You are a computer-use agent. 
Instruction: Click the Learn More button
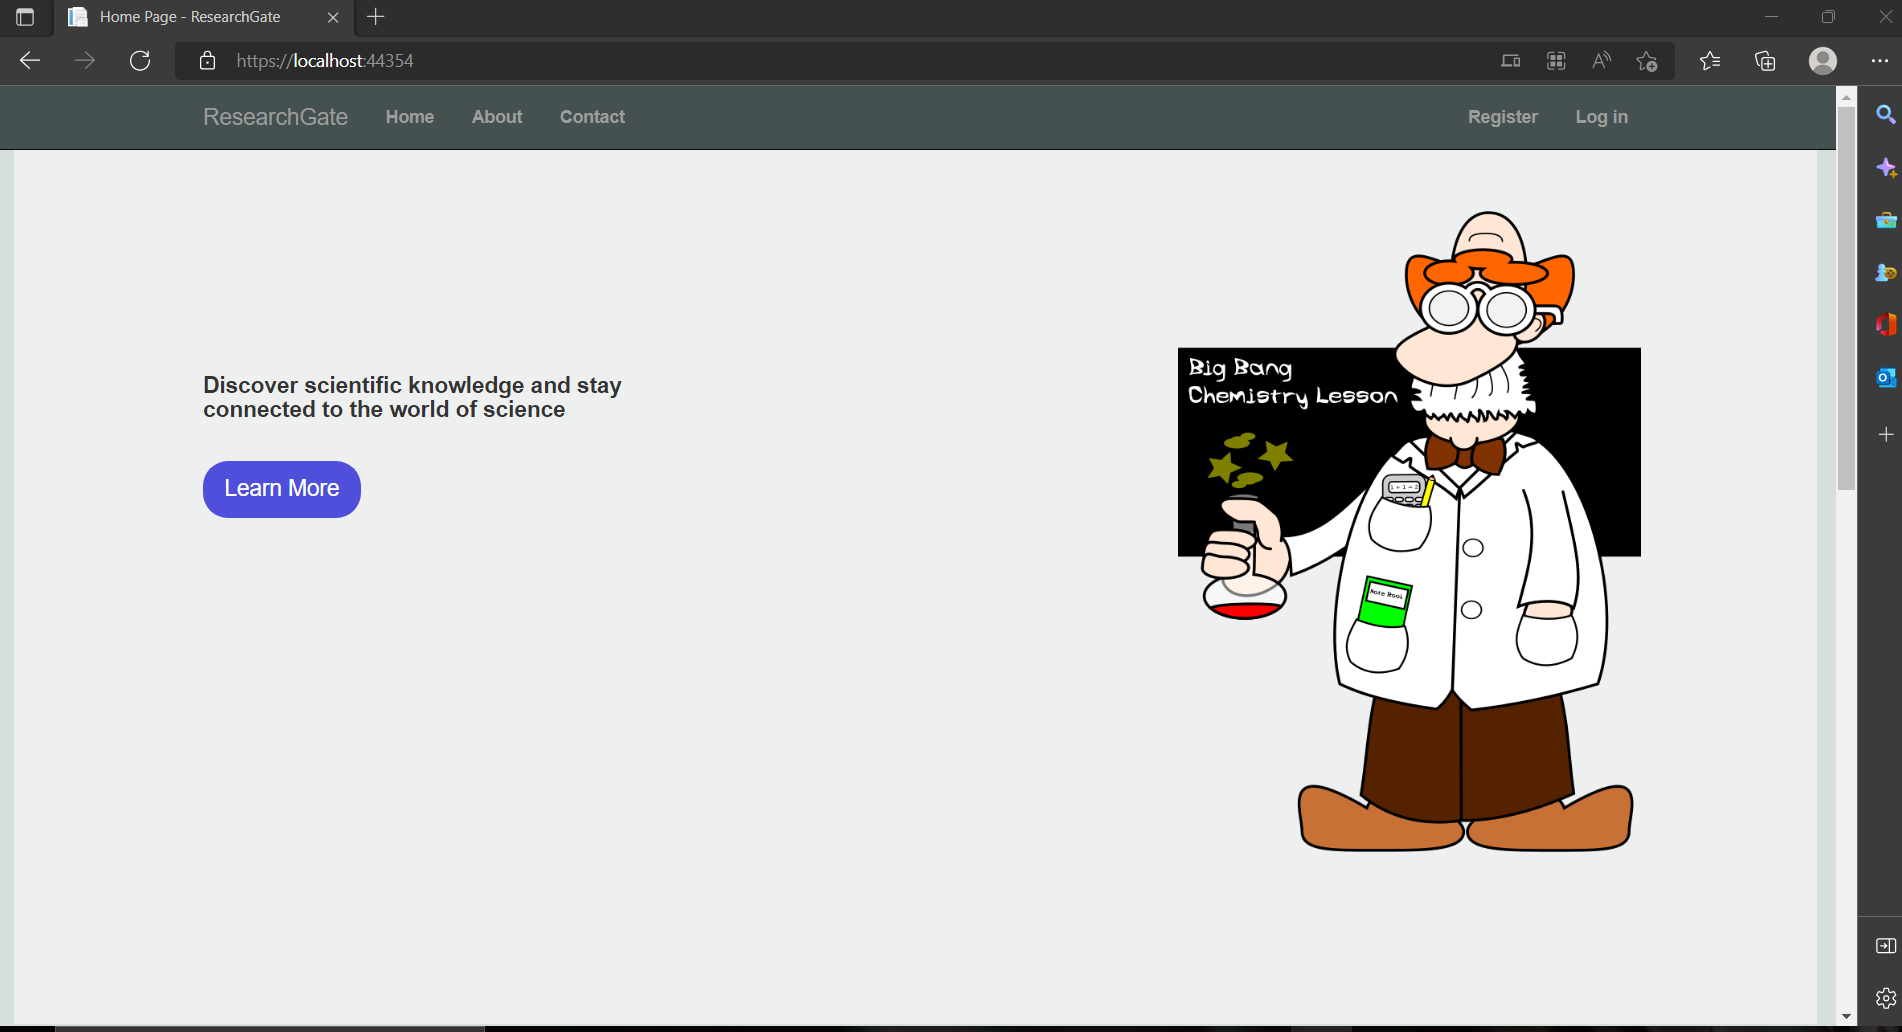click(x=281, y=489)
